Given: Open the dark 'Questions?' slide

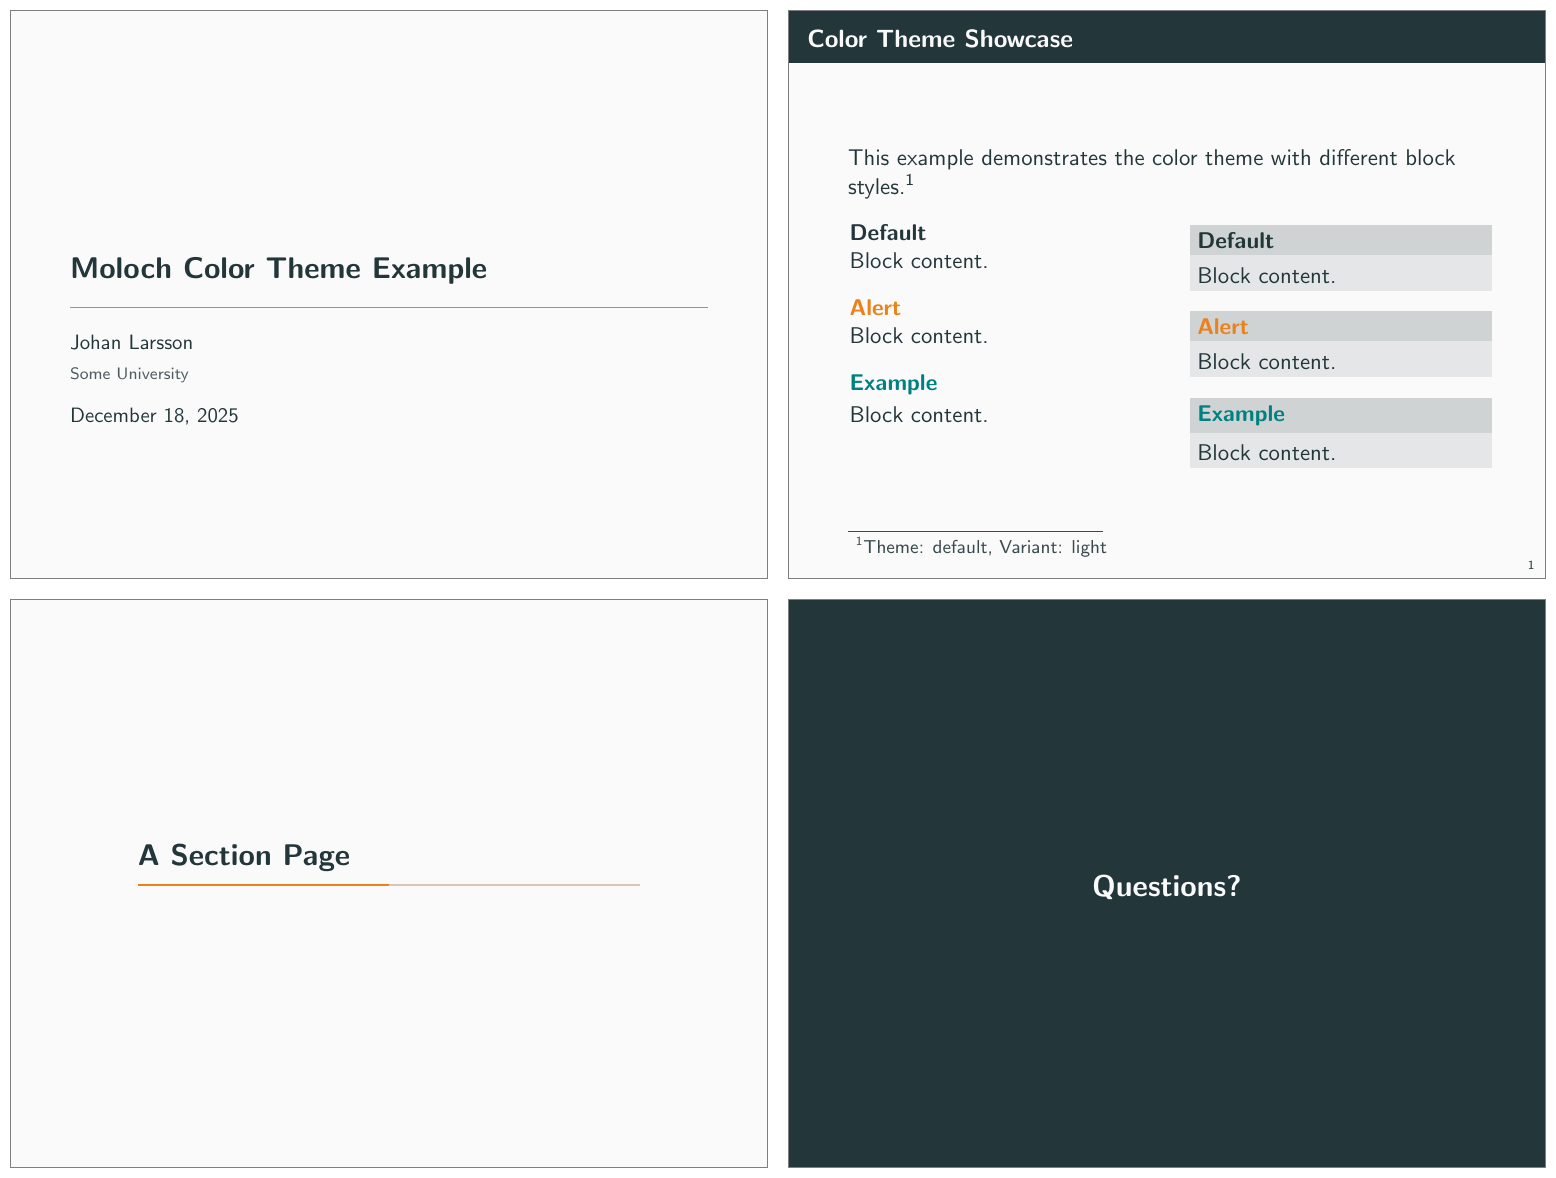Looking at the screenshot, I should (x=1166, y=885).
